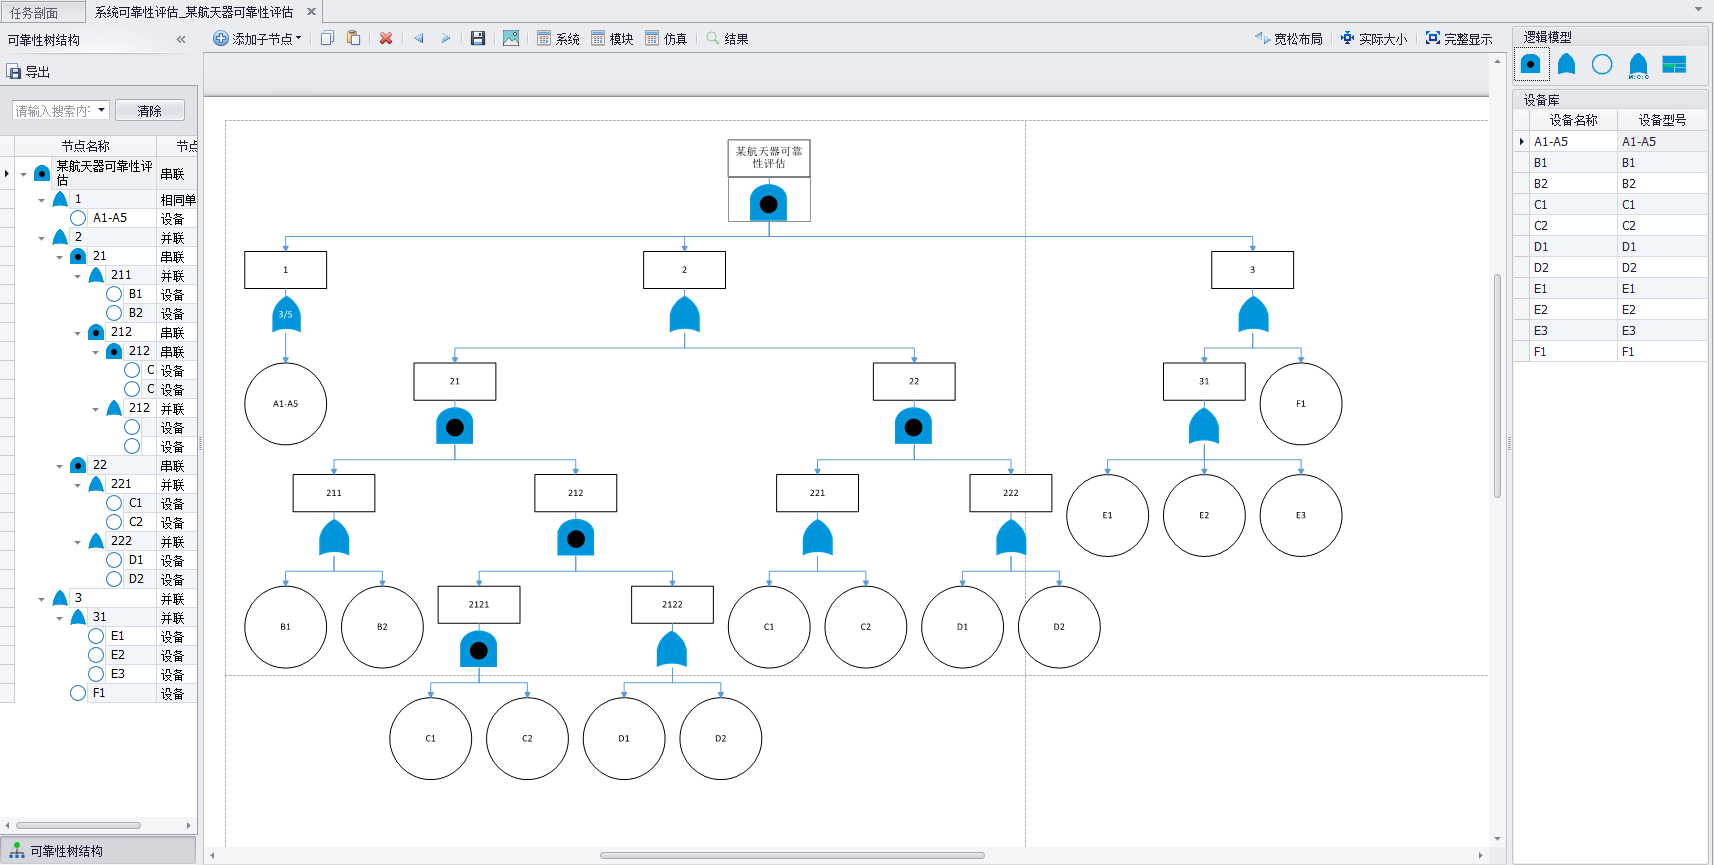Collapse tree node 21
1714x865 pixels.
(x=60, y=257)
